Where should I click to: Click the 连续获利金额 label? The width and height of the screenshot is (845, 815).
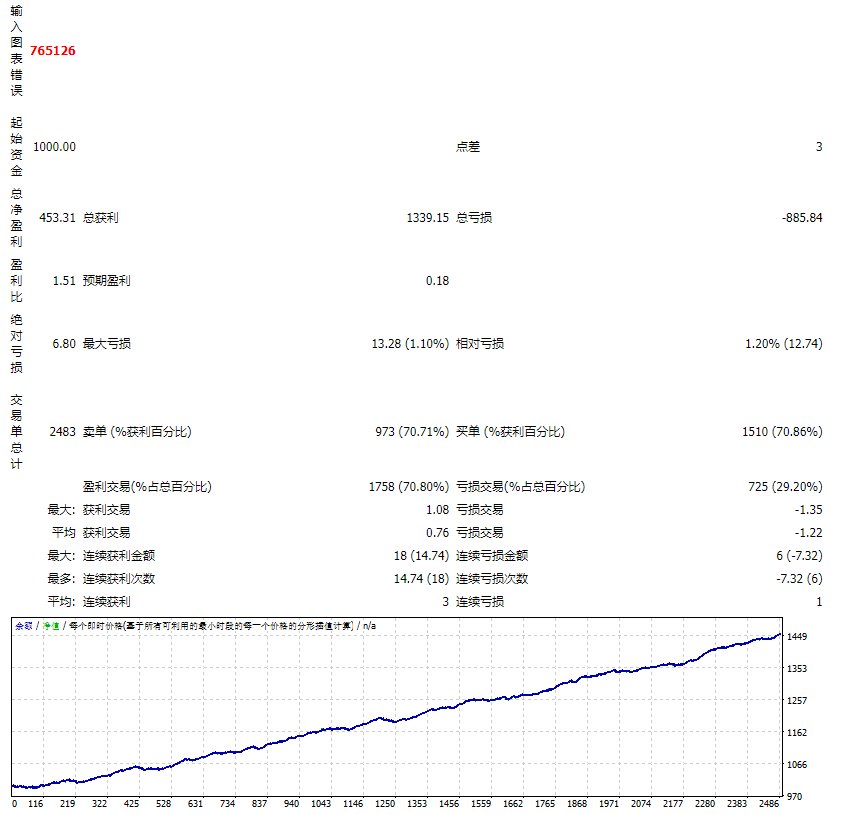tap(119, 556)
